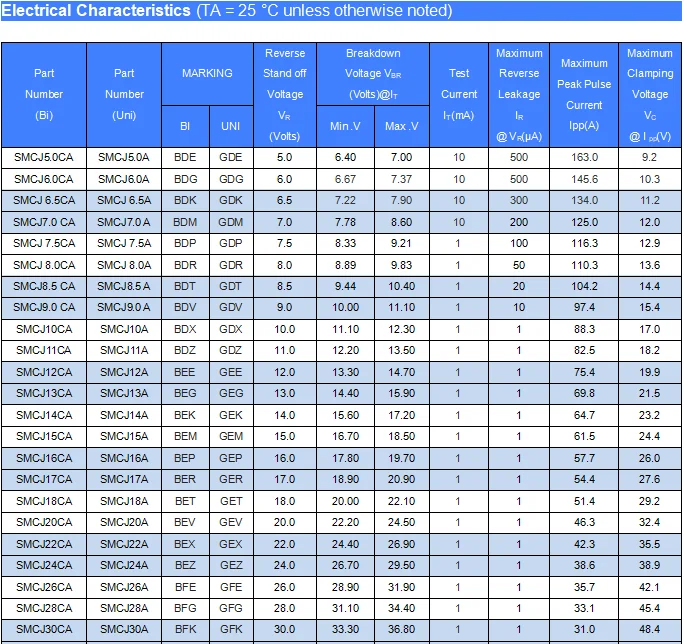
Task: Click the GEX uni marking cell
Action: click(x=231, y=544)
